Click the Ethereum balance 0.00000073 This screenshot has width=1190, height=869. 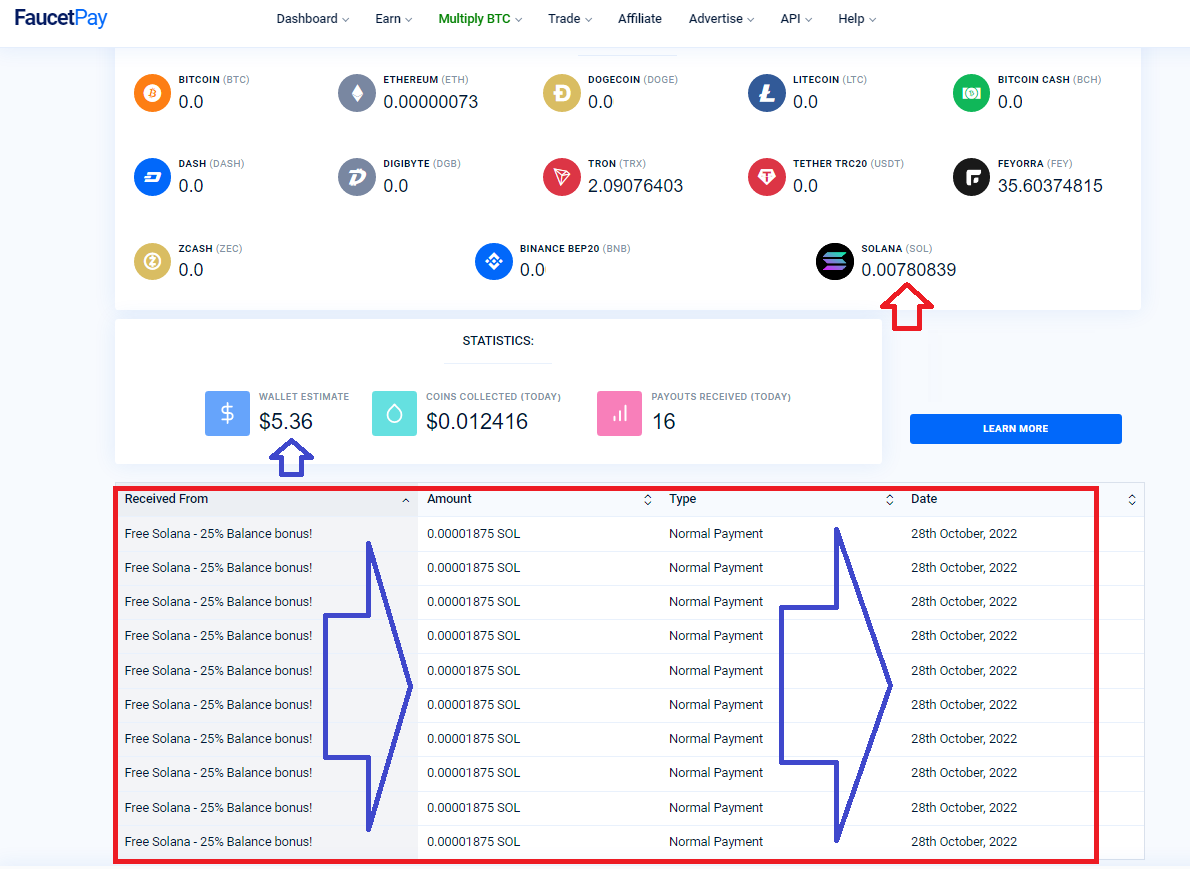tap(430, 102)
